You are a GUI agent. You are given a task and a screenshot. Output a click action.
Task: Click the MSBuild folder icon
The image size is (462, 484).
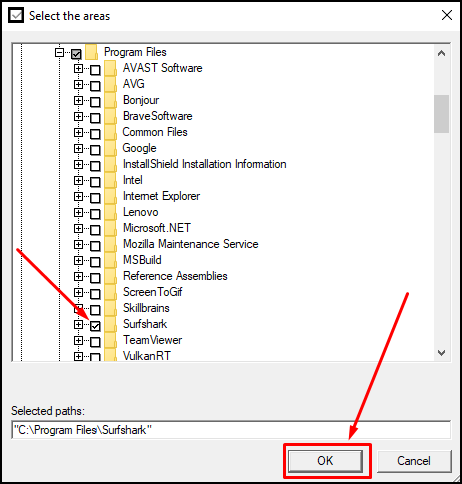[x=110, y=261]
